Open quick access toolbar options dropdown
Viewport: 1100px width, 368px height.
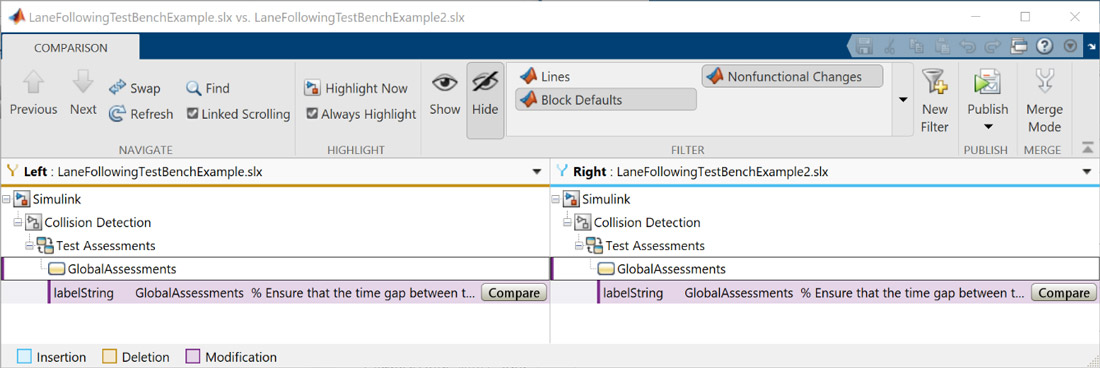[x=1070, y=46]
